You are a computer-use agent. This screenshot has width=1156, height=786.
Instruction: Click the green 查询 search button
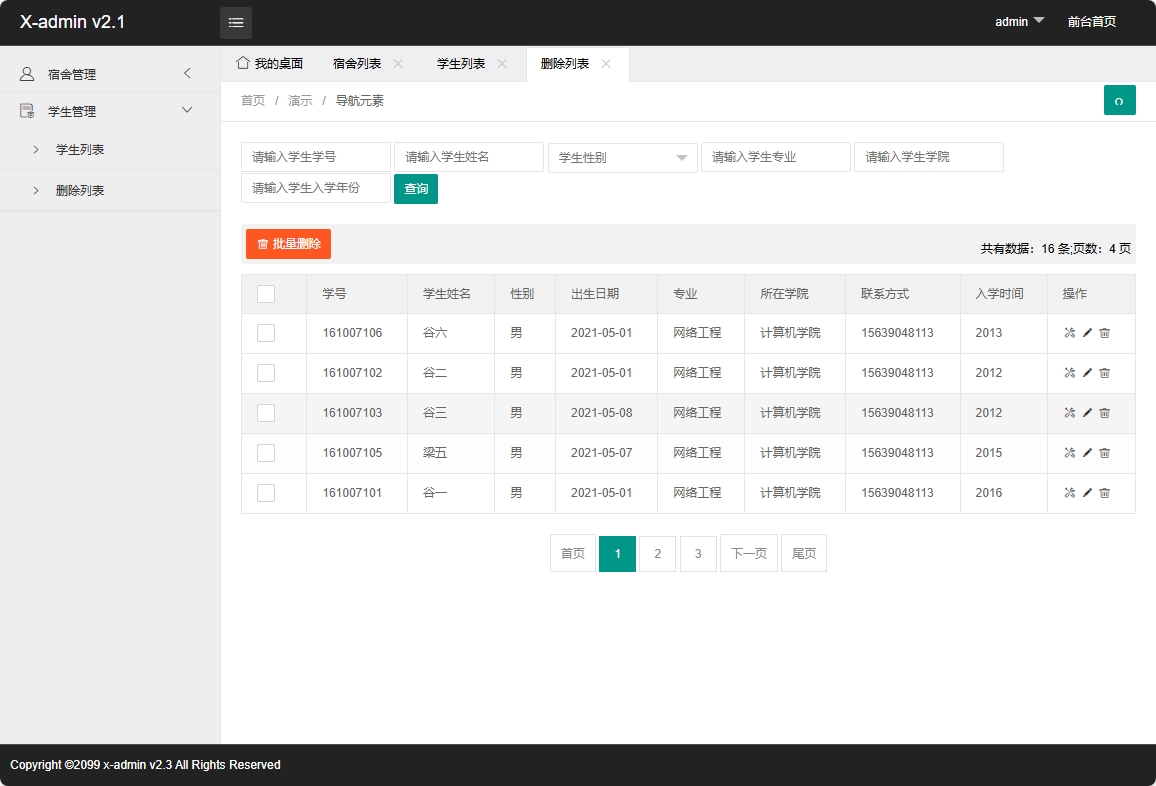pyautogui.click(x=415, y=189)
